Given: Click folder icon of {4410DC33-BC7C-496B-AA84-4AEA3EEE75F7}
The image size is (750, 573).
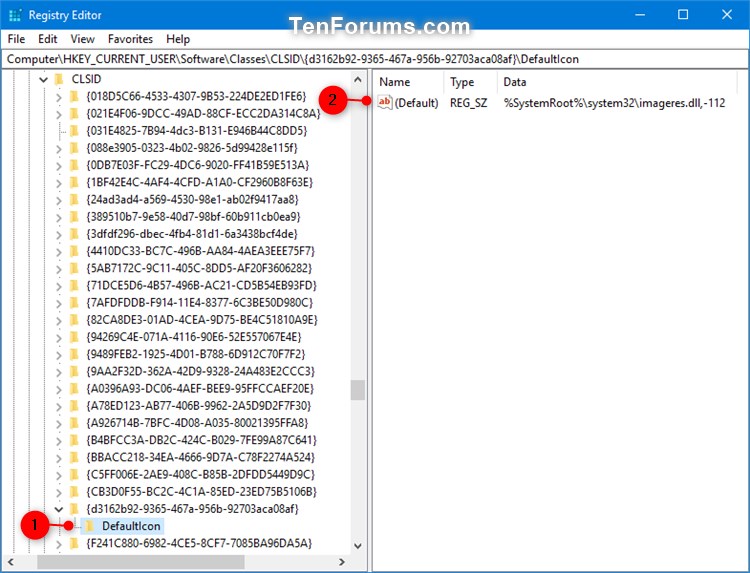Looking at the screenshot, I should pos(74,251).
